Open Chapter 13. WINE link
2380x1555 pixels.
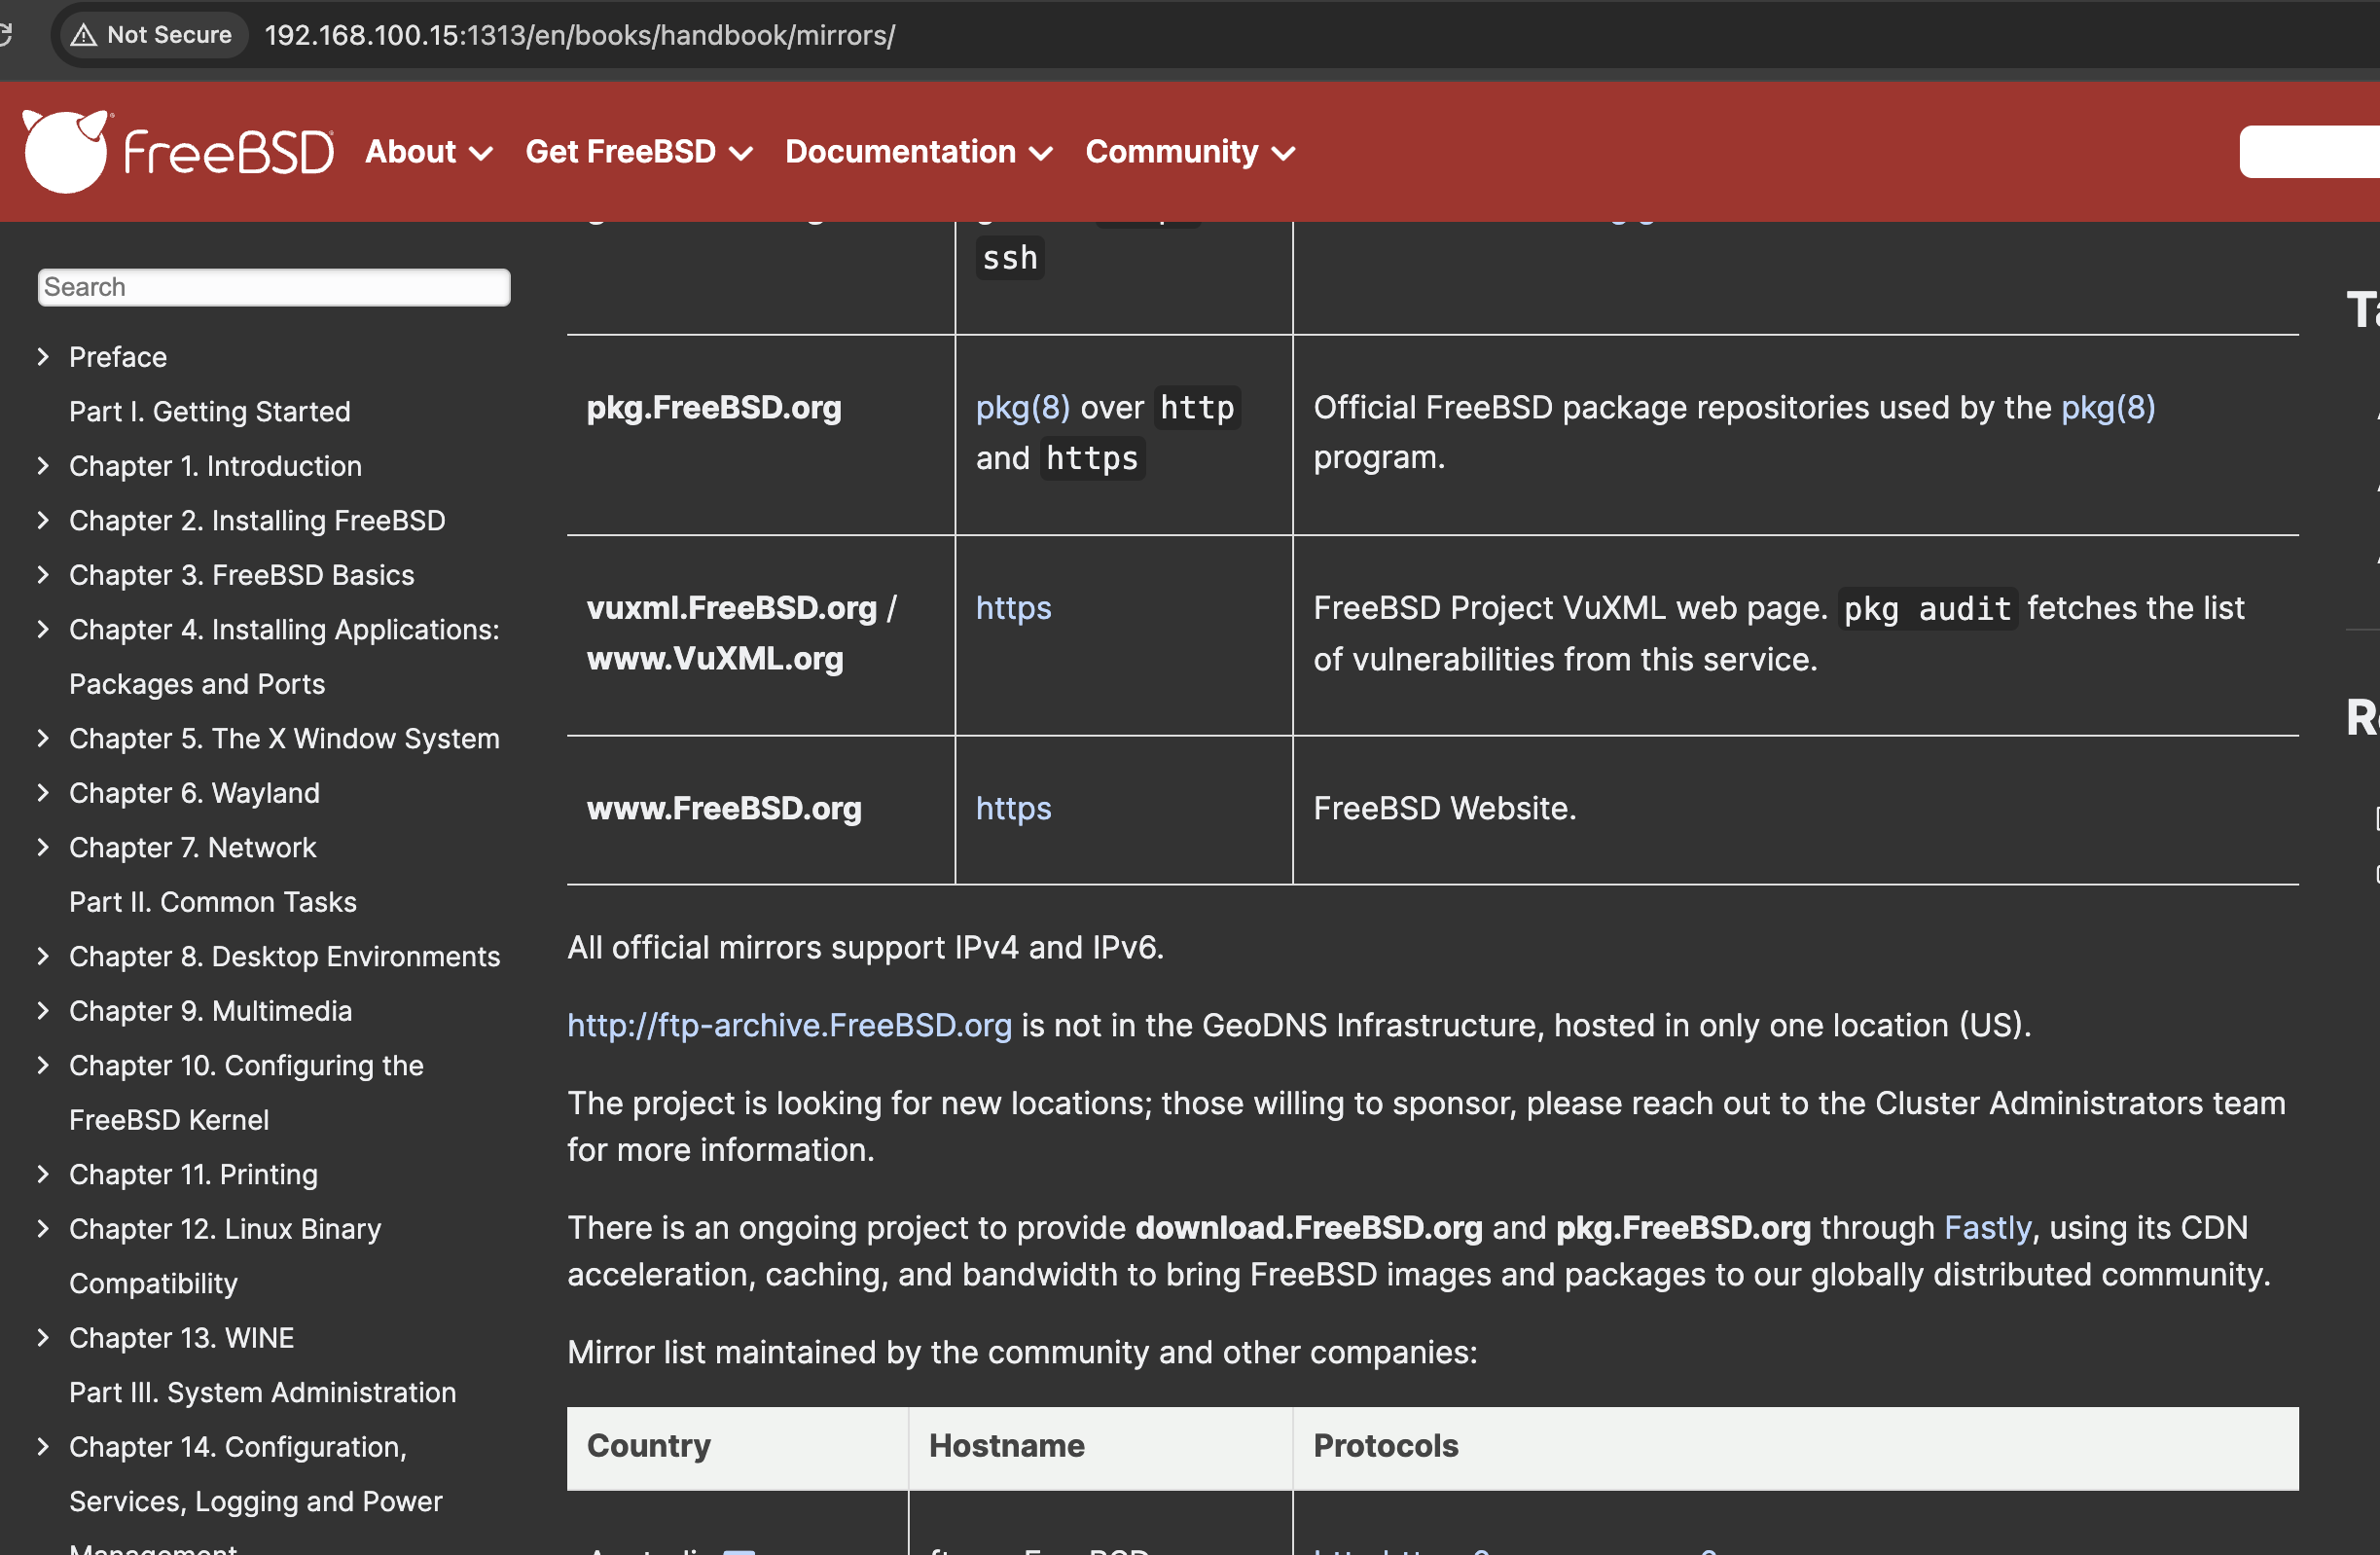[x=182, y=1338]
